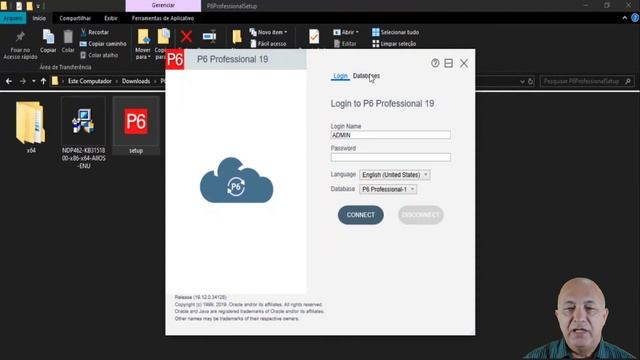Click the P6 cloud sync graphic
640x360 pixels.
(236, 181)
